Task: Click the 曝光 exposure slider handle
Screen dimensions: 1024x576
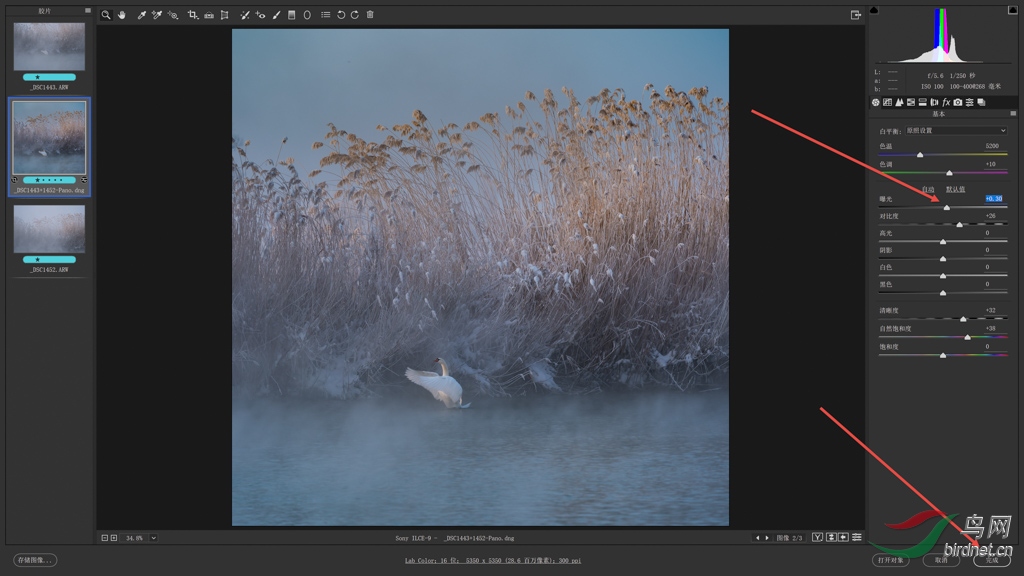Action: click(x=946, y=207)
